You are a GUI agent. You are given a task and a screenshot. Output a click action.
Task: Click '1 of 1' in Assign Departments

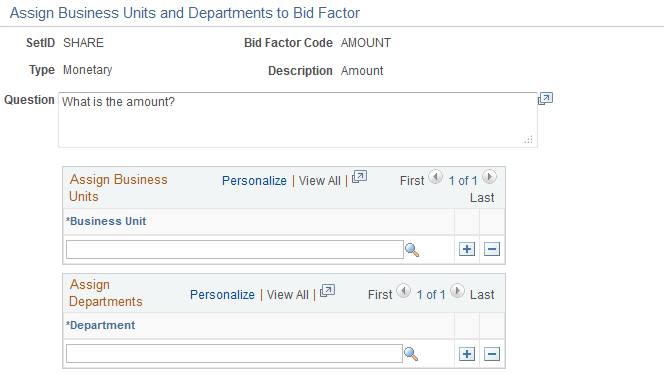[431, 295]
